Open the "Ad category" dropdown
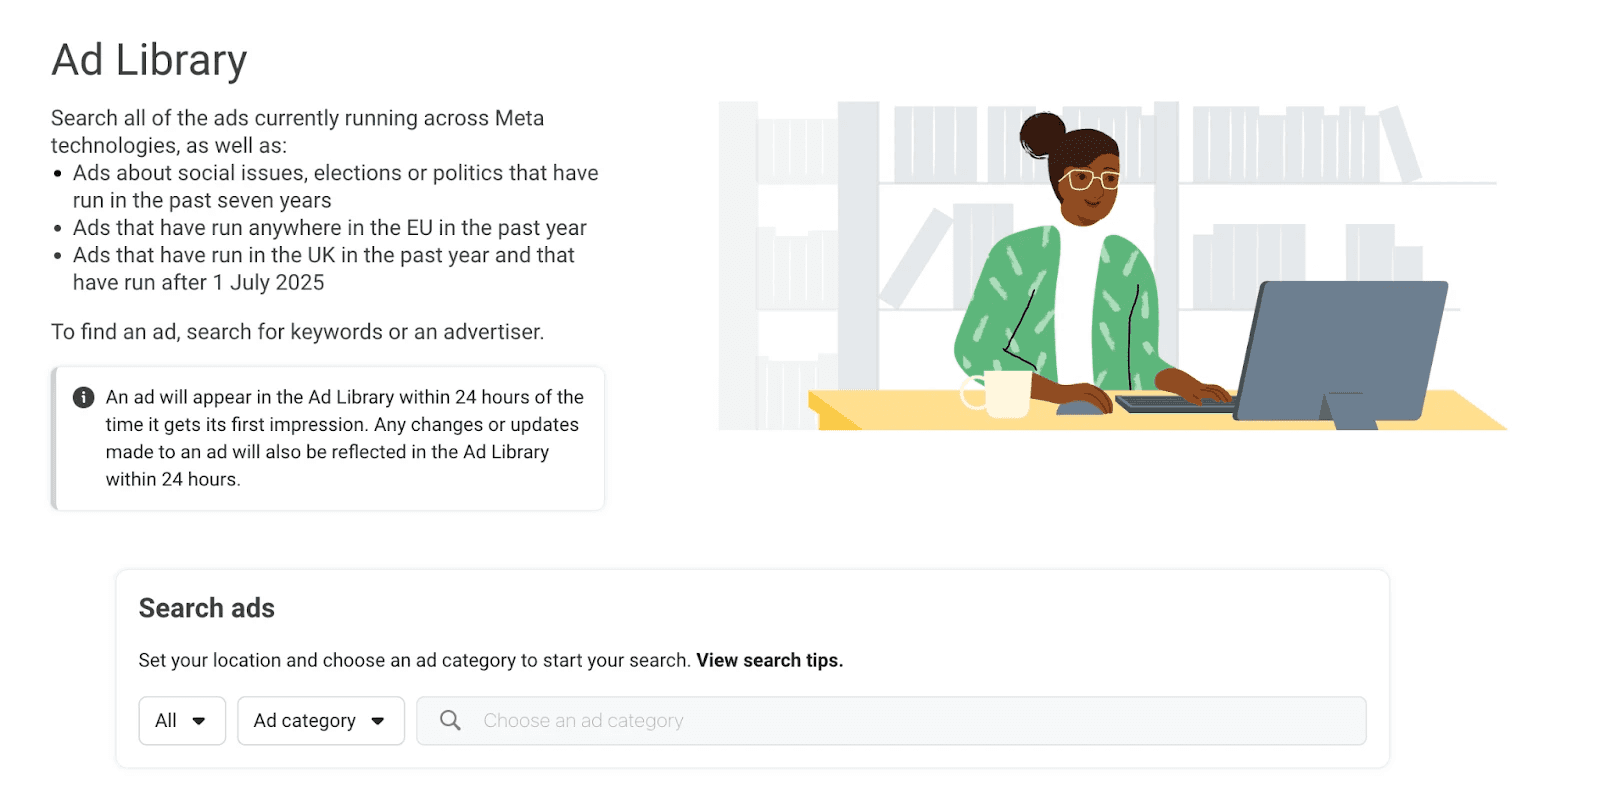This screenshot has width=1600, height=785. click(x=320, y=720)
